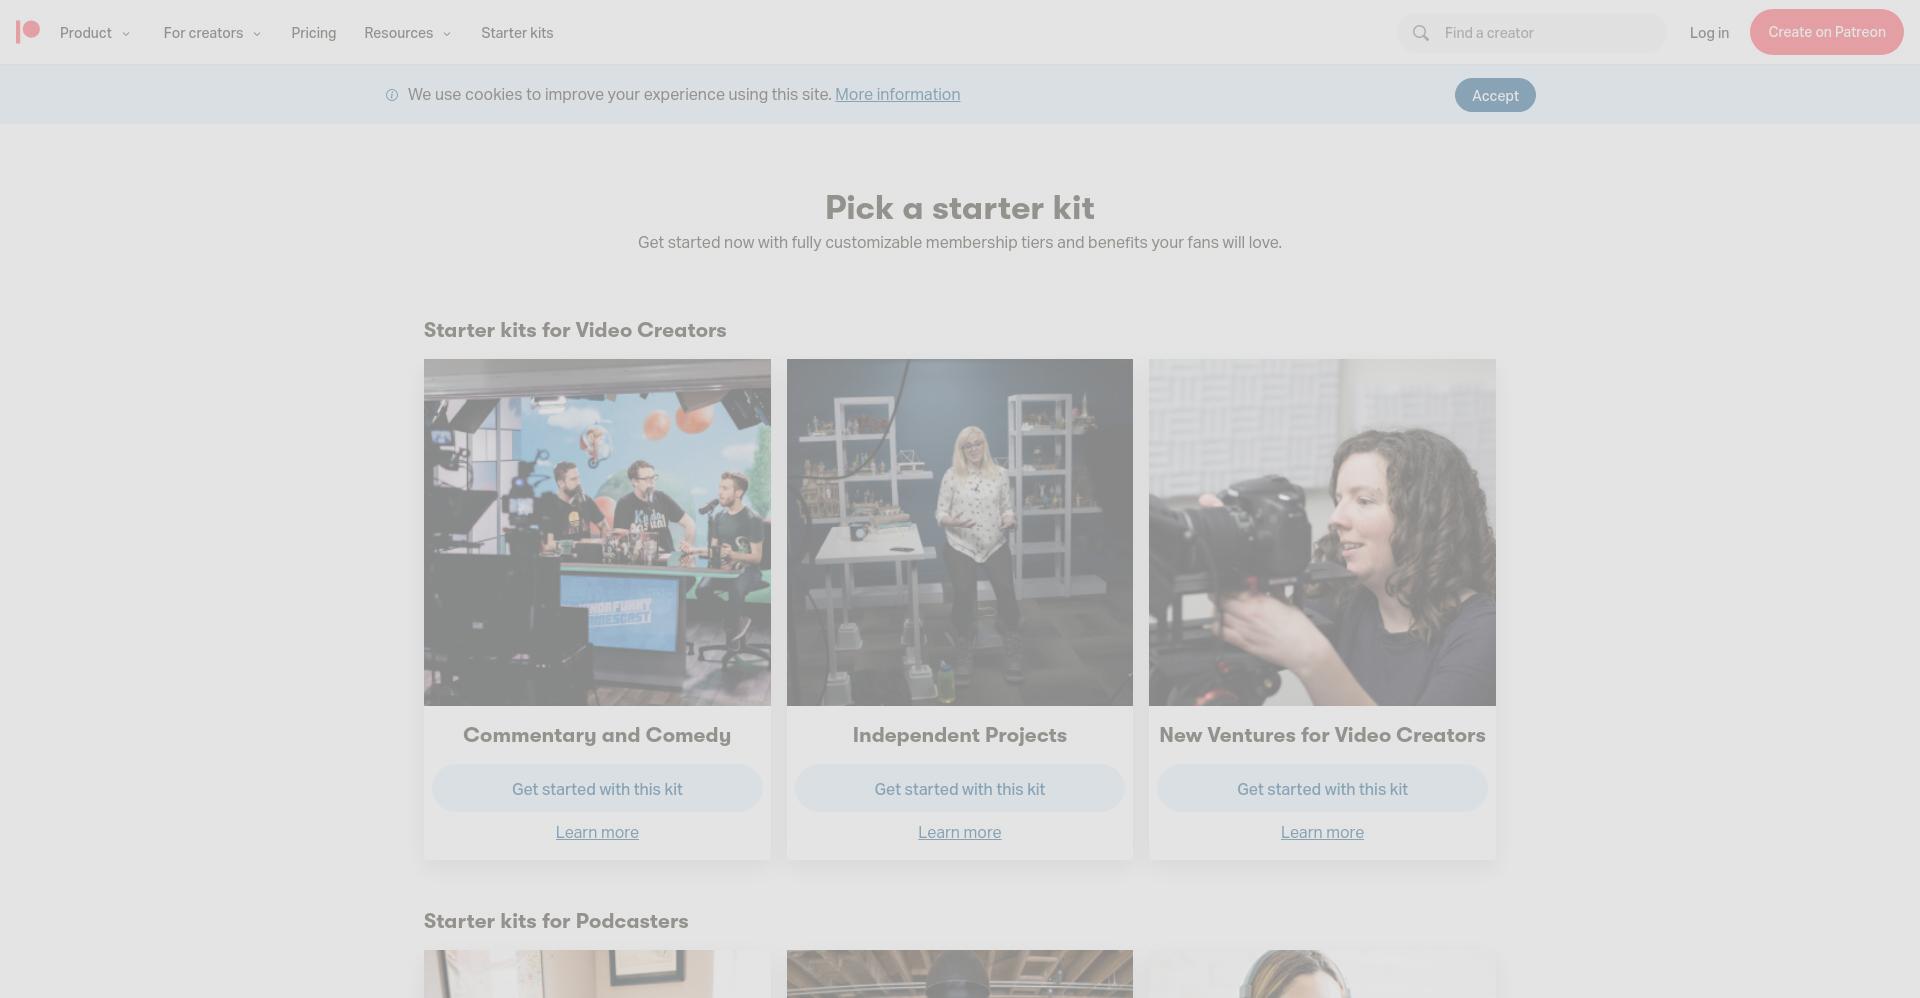This screenshot has width=1920, height=998.
Task: Open More information about cookies
Action: [897, 94]
